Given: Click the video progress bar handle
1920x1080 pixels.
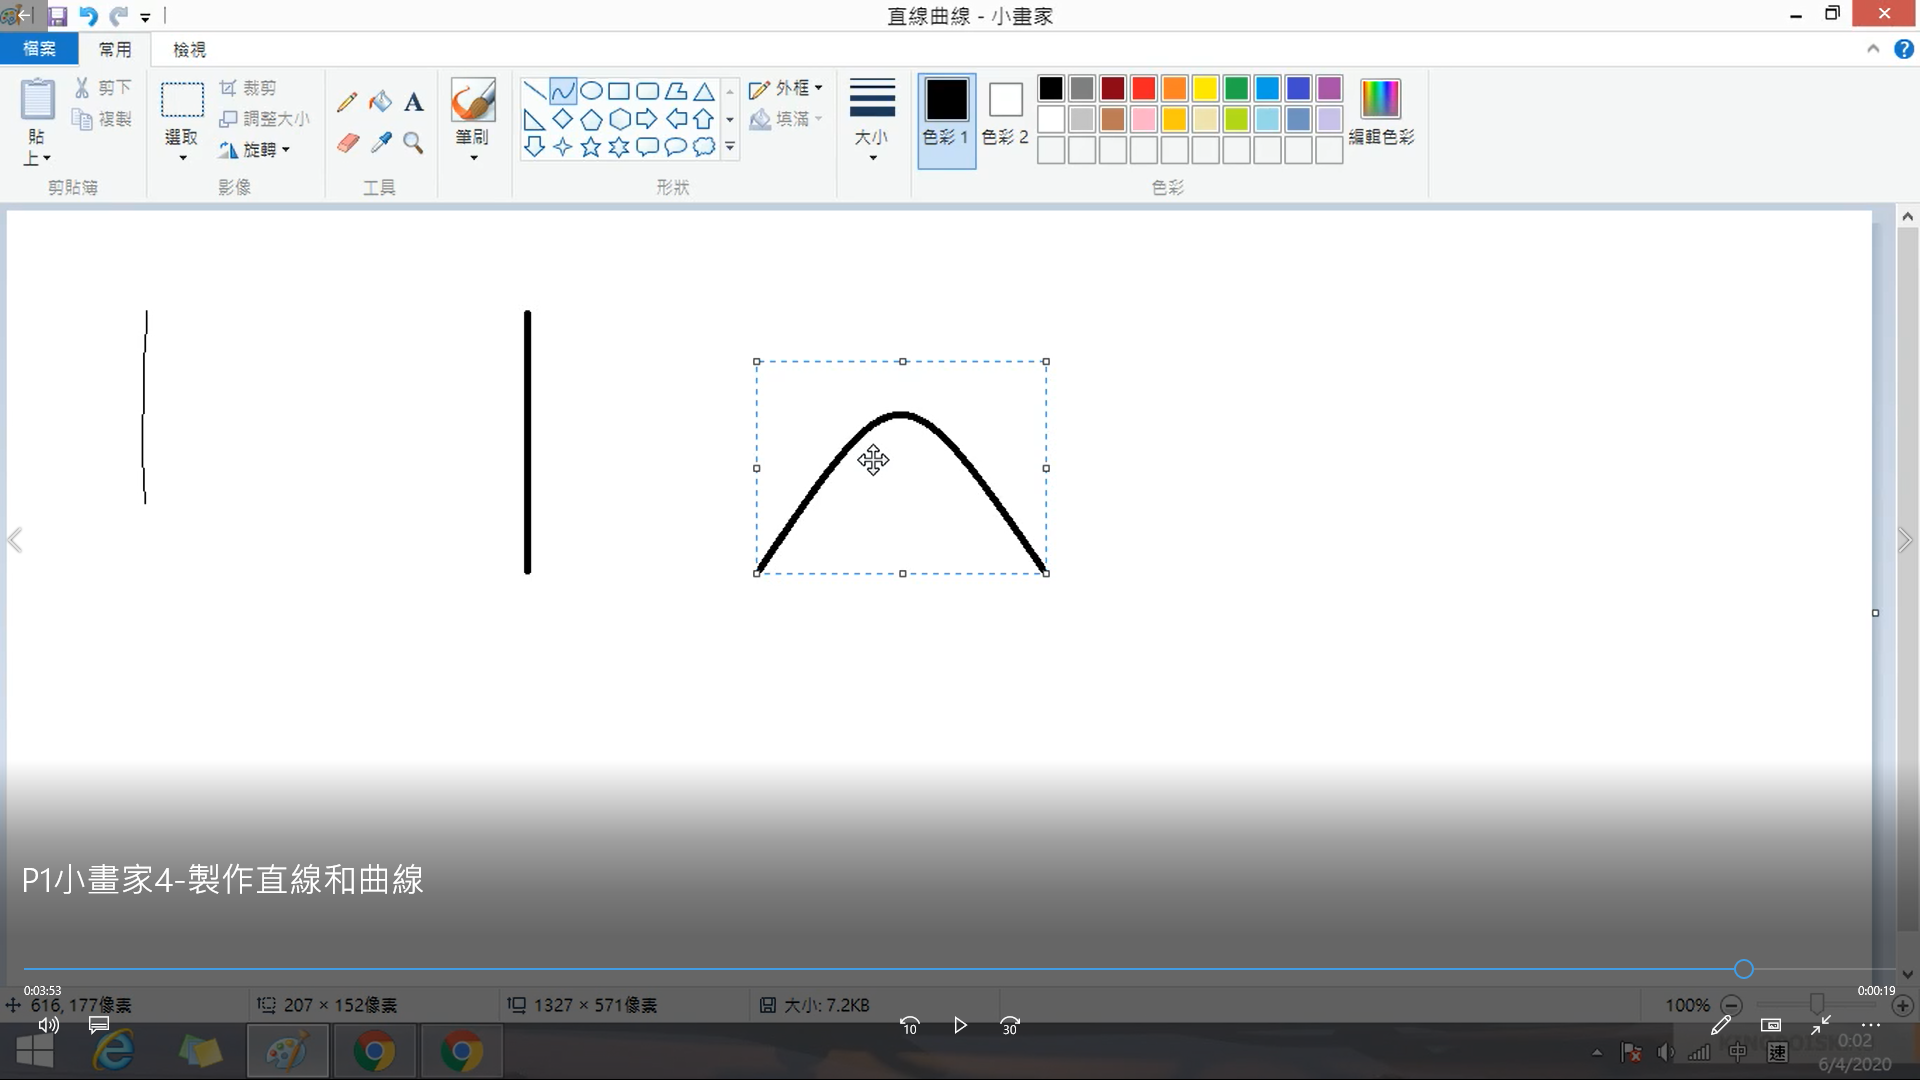Looking at the screenshot, I should coord(1744,969).
